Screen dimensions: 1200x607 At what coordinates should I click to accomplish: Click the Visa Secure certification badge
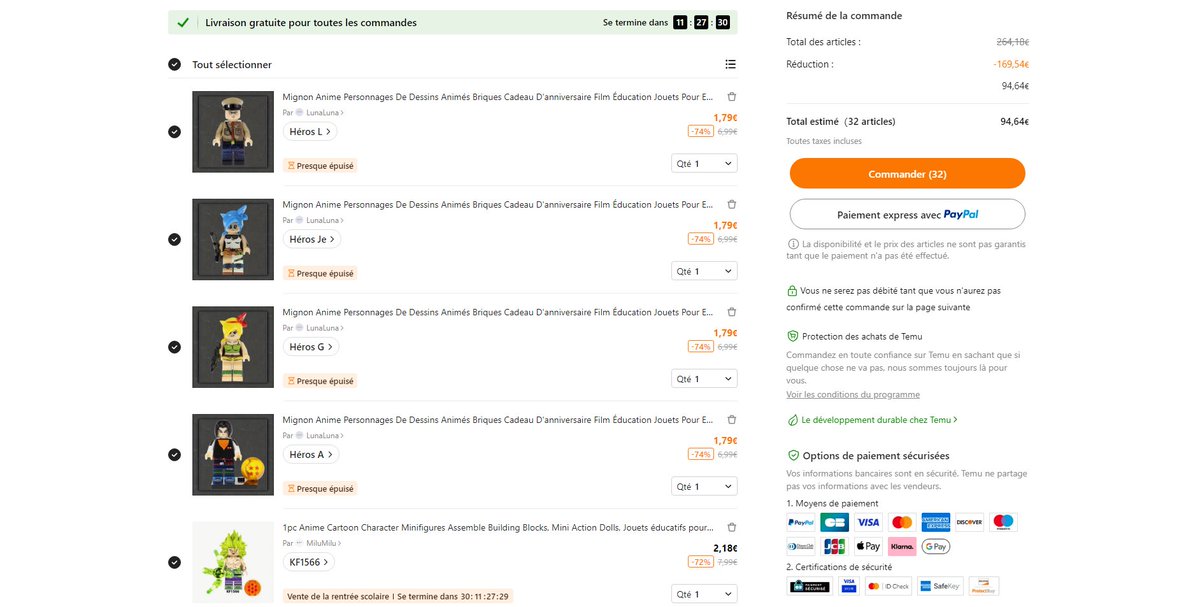(849, 586)
